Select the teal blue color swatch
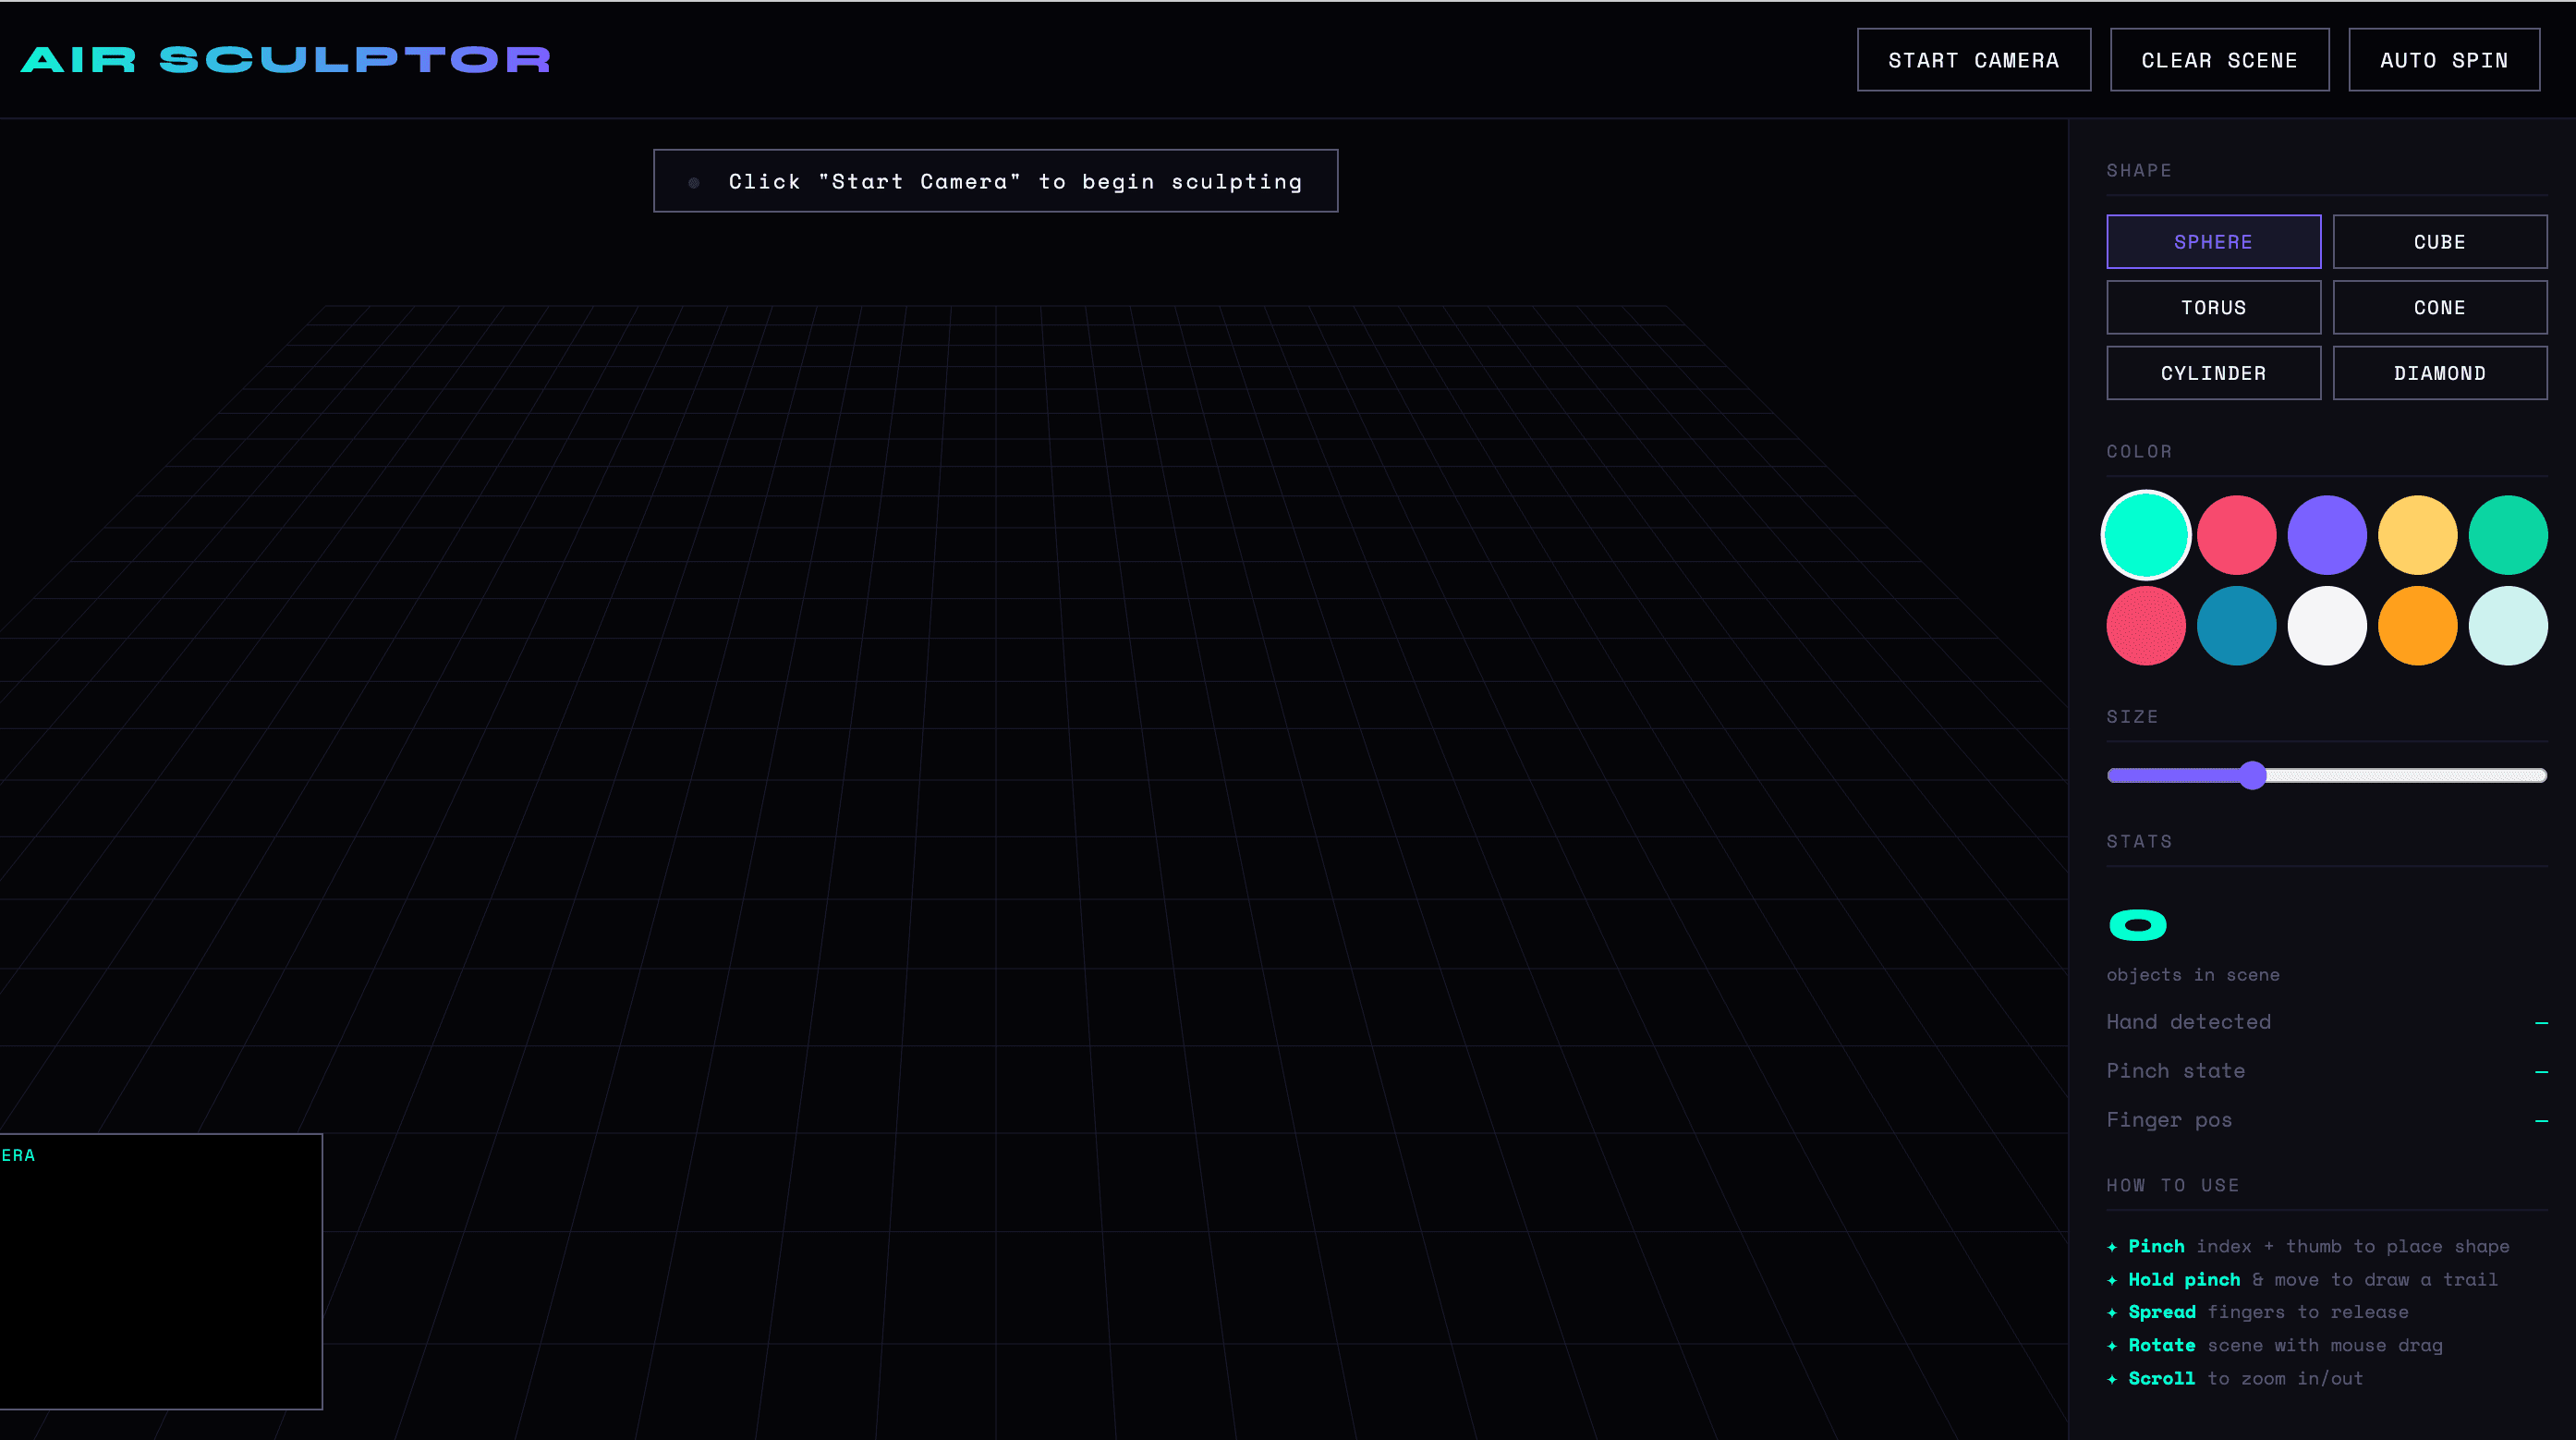The width and height of the screenshot is (2576, 1440). [2236, 626]
